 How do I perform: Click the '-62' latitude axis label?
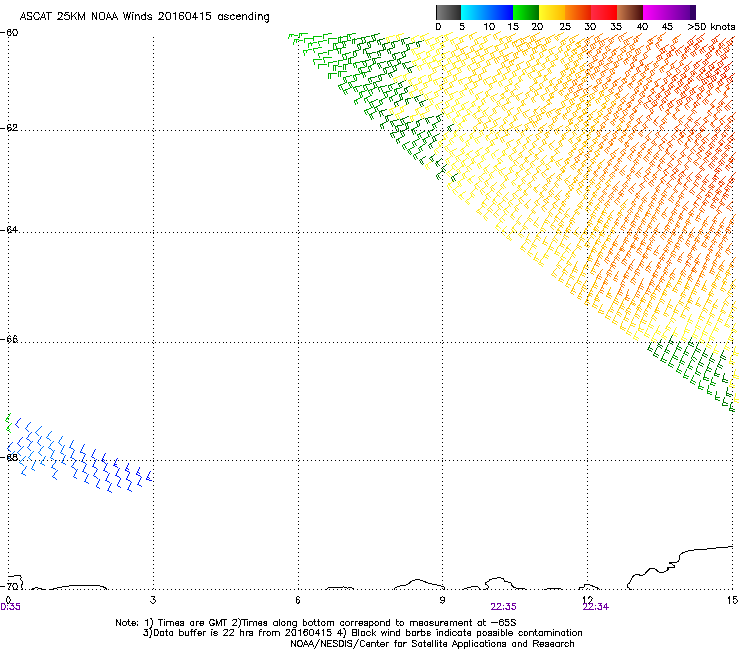tap(9, 128)
